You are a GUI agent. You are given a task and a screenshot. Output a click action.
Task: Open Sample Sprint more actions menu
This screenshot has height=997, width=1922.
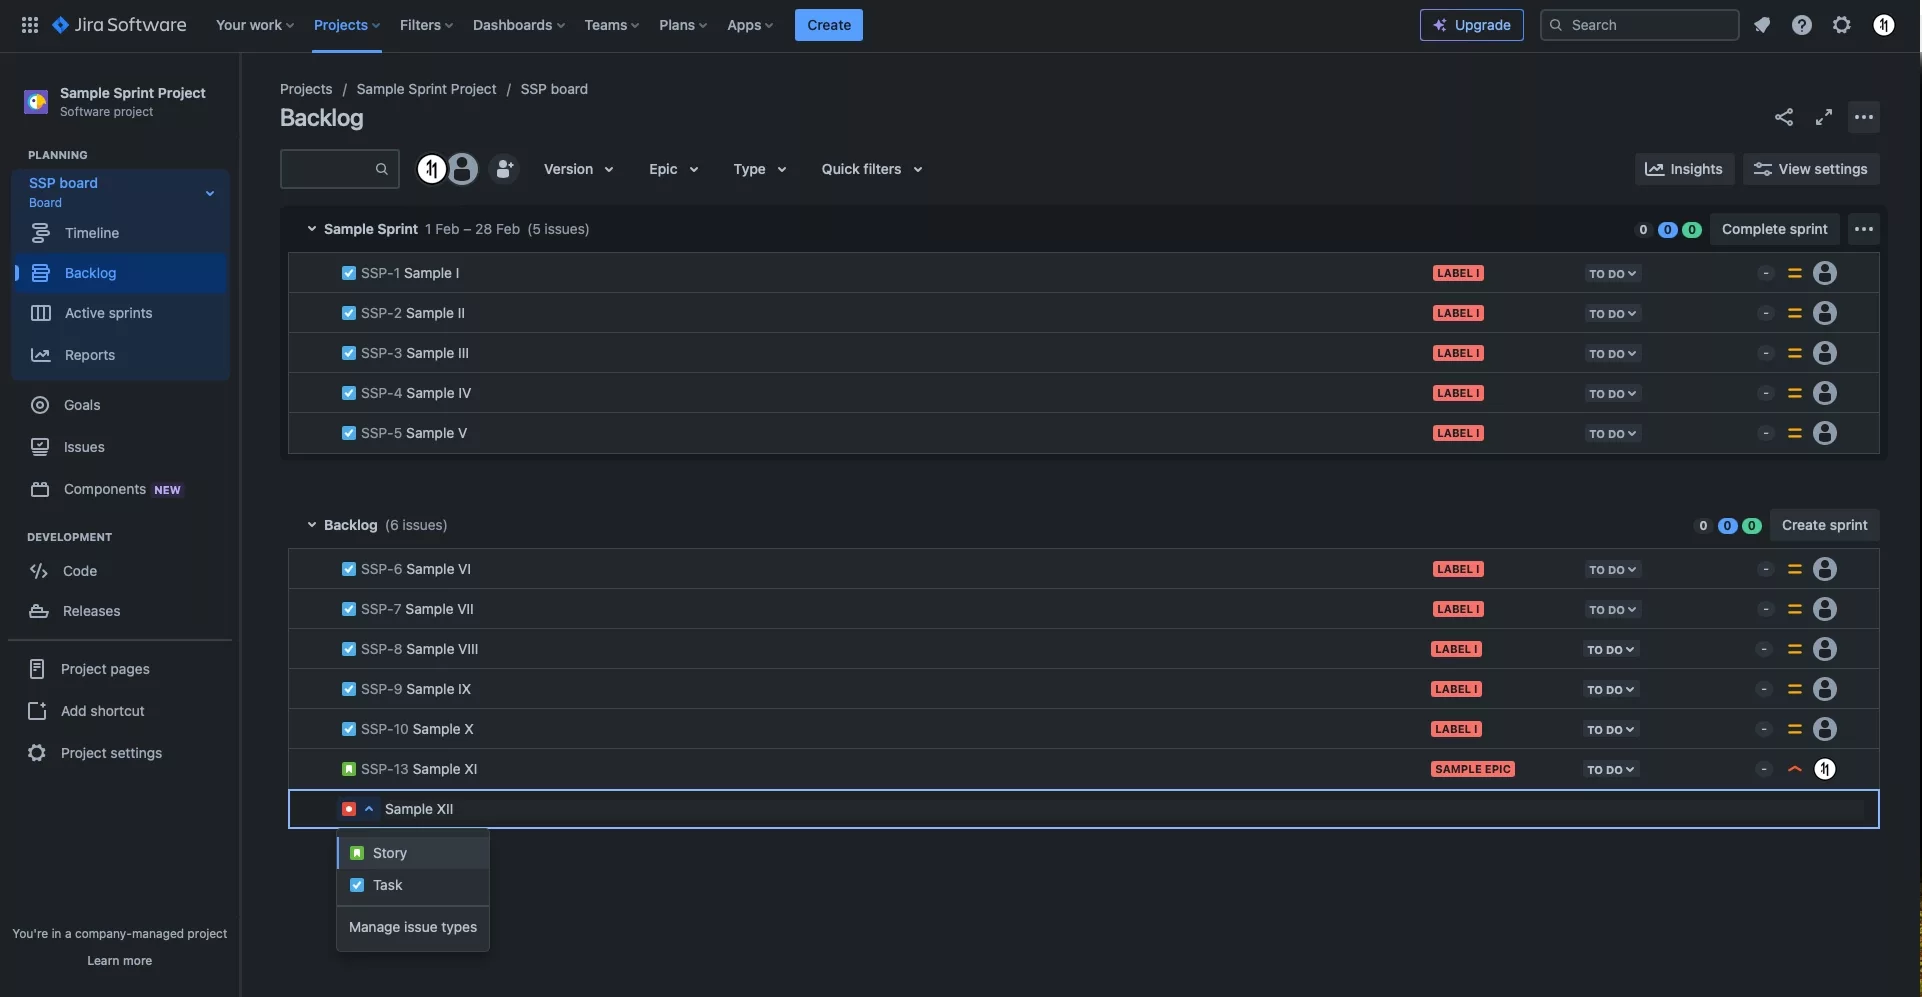pyautogui.click(x=1864, y=229)
